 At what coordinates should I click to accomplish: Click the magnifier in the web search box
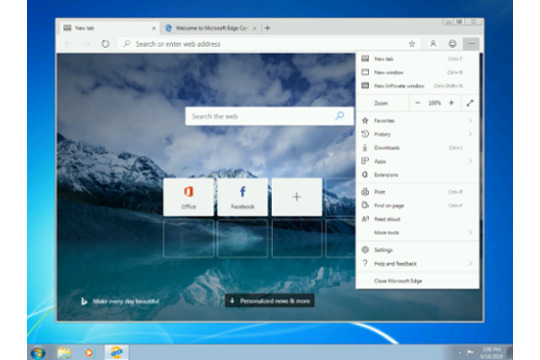pyautogui.click(x=340, y=116)
